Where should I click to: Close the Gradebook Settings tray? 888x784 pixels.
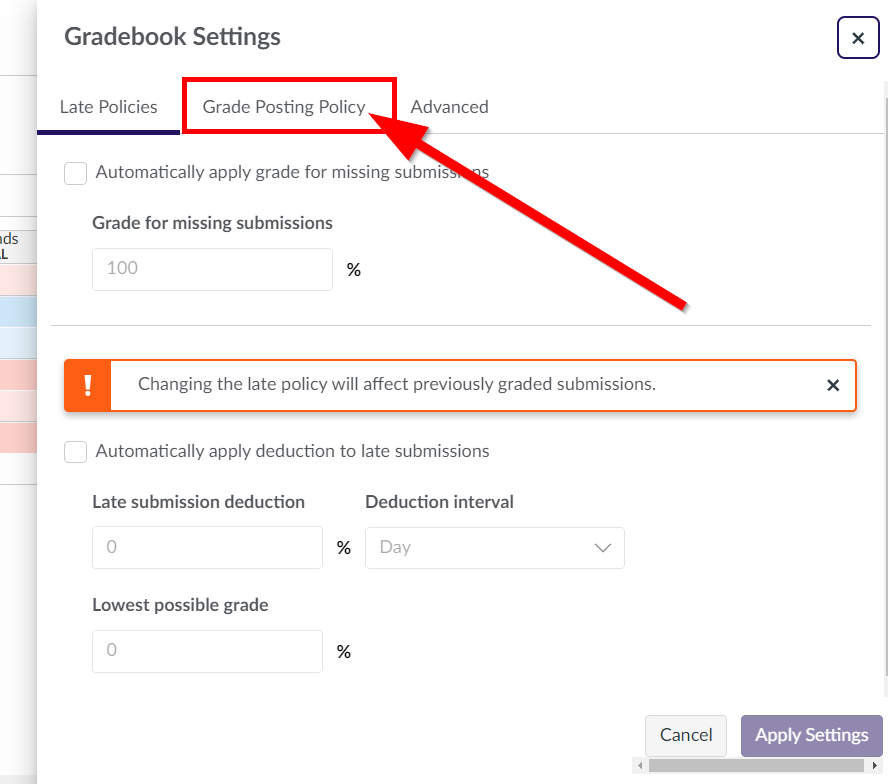pyautogui.click(x=857, y=38)
